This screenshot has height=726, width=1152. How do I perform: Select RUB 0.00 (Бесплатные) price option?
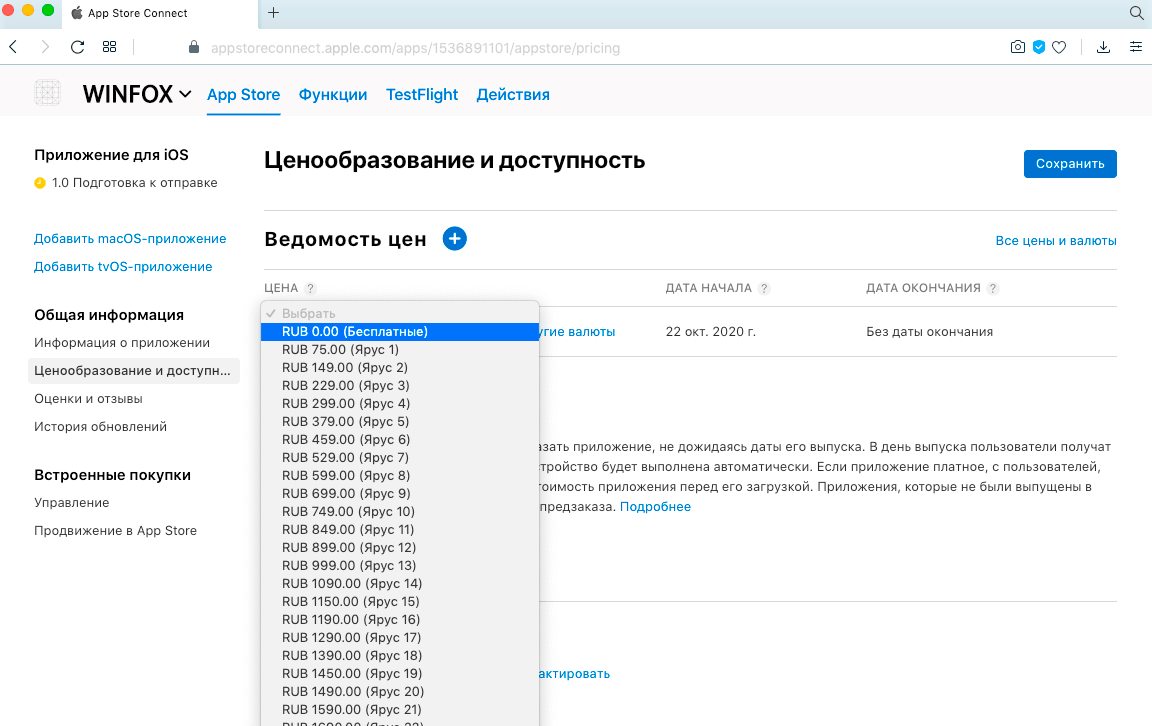click(x=355, y=331)
